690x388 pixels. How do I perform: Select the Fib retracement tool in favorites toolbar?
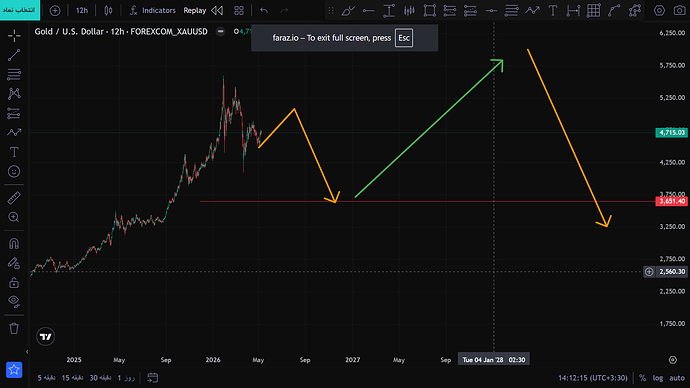pyautogui.click(x=511, y=11)
